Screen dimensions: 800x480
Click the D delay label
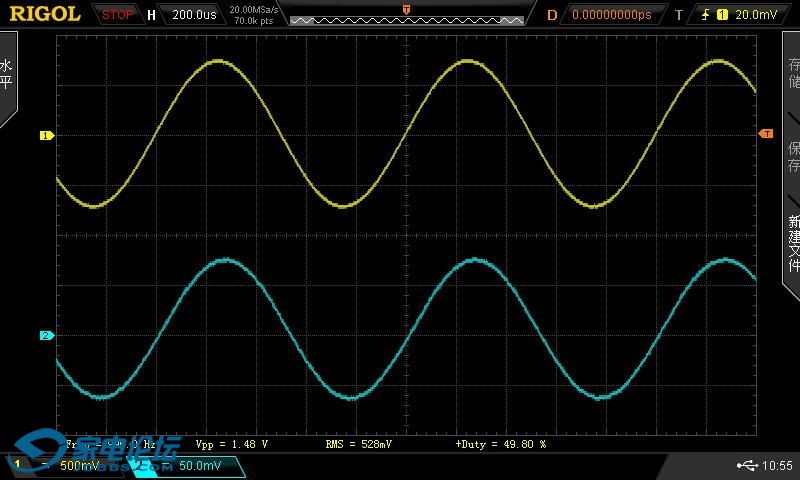click(552, 15)
